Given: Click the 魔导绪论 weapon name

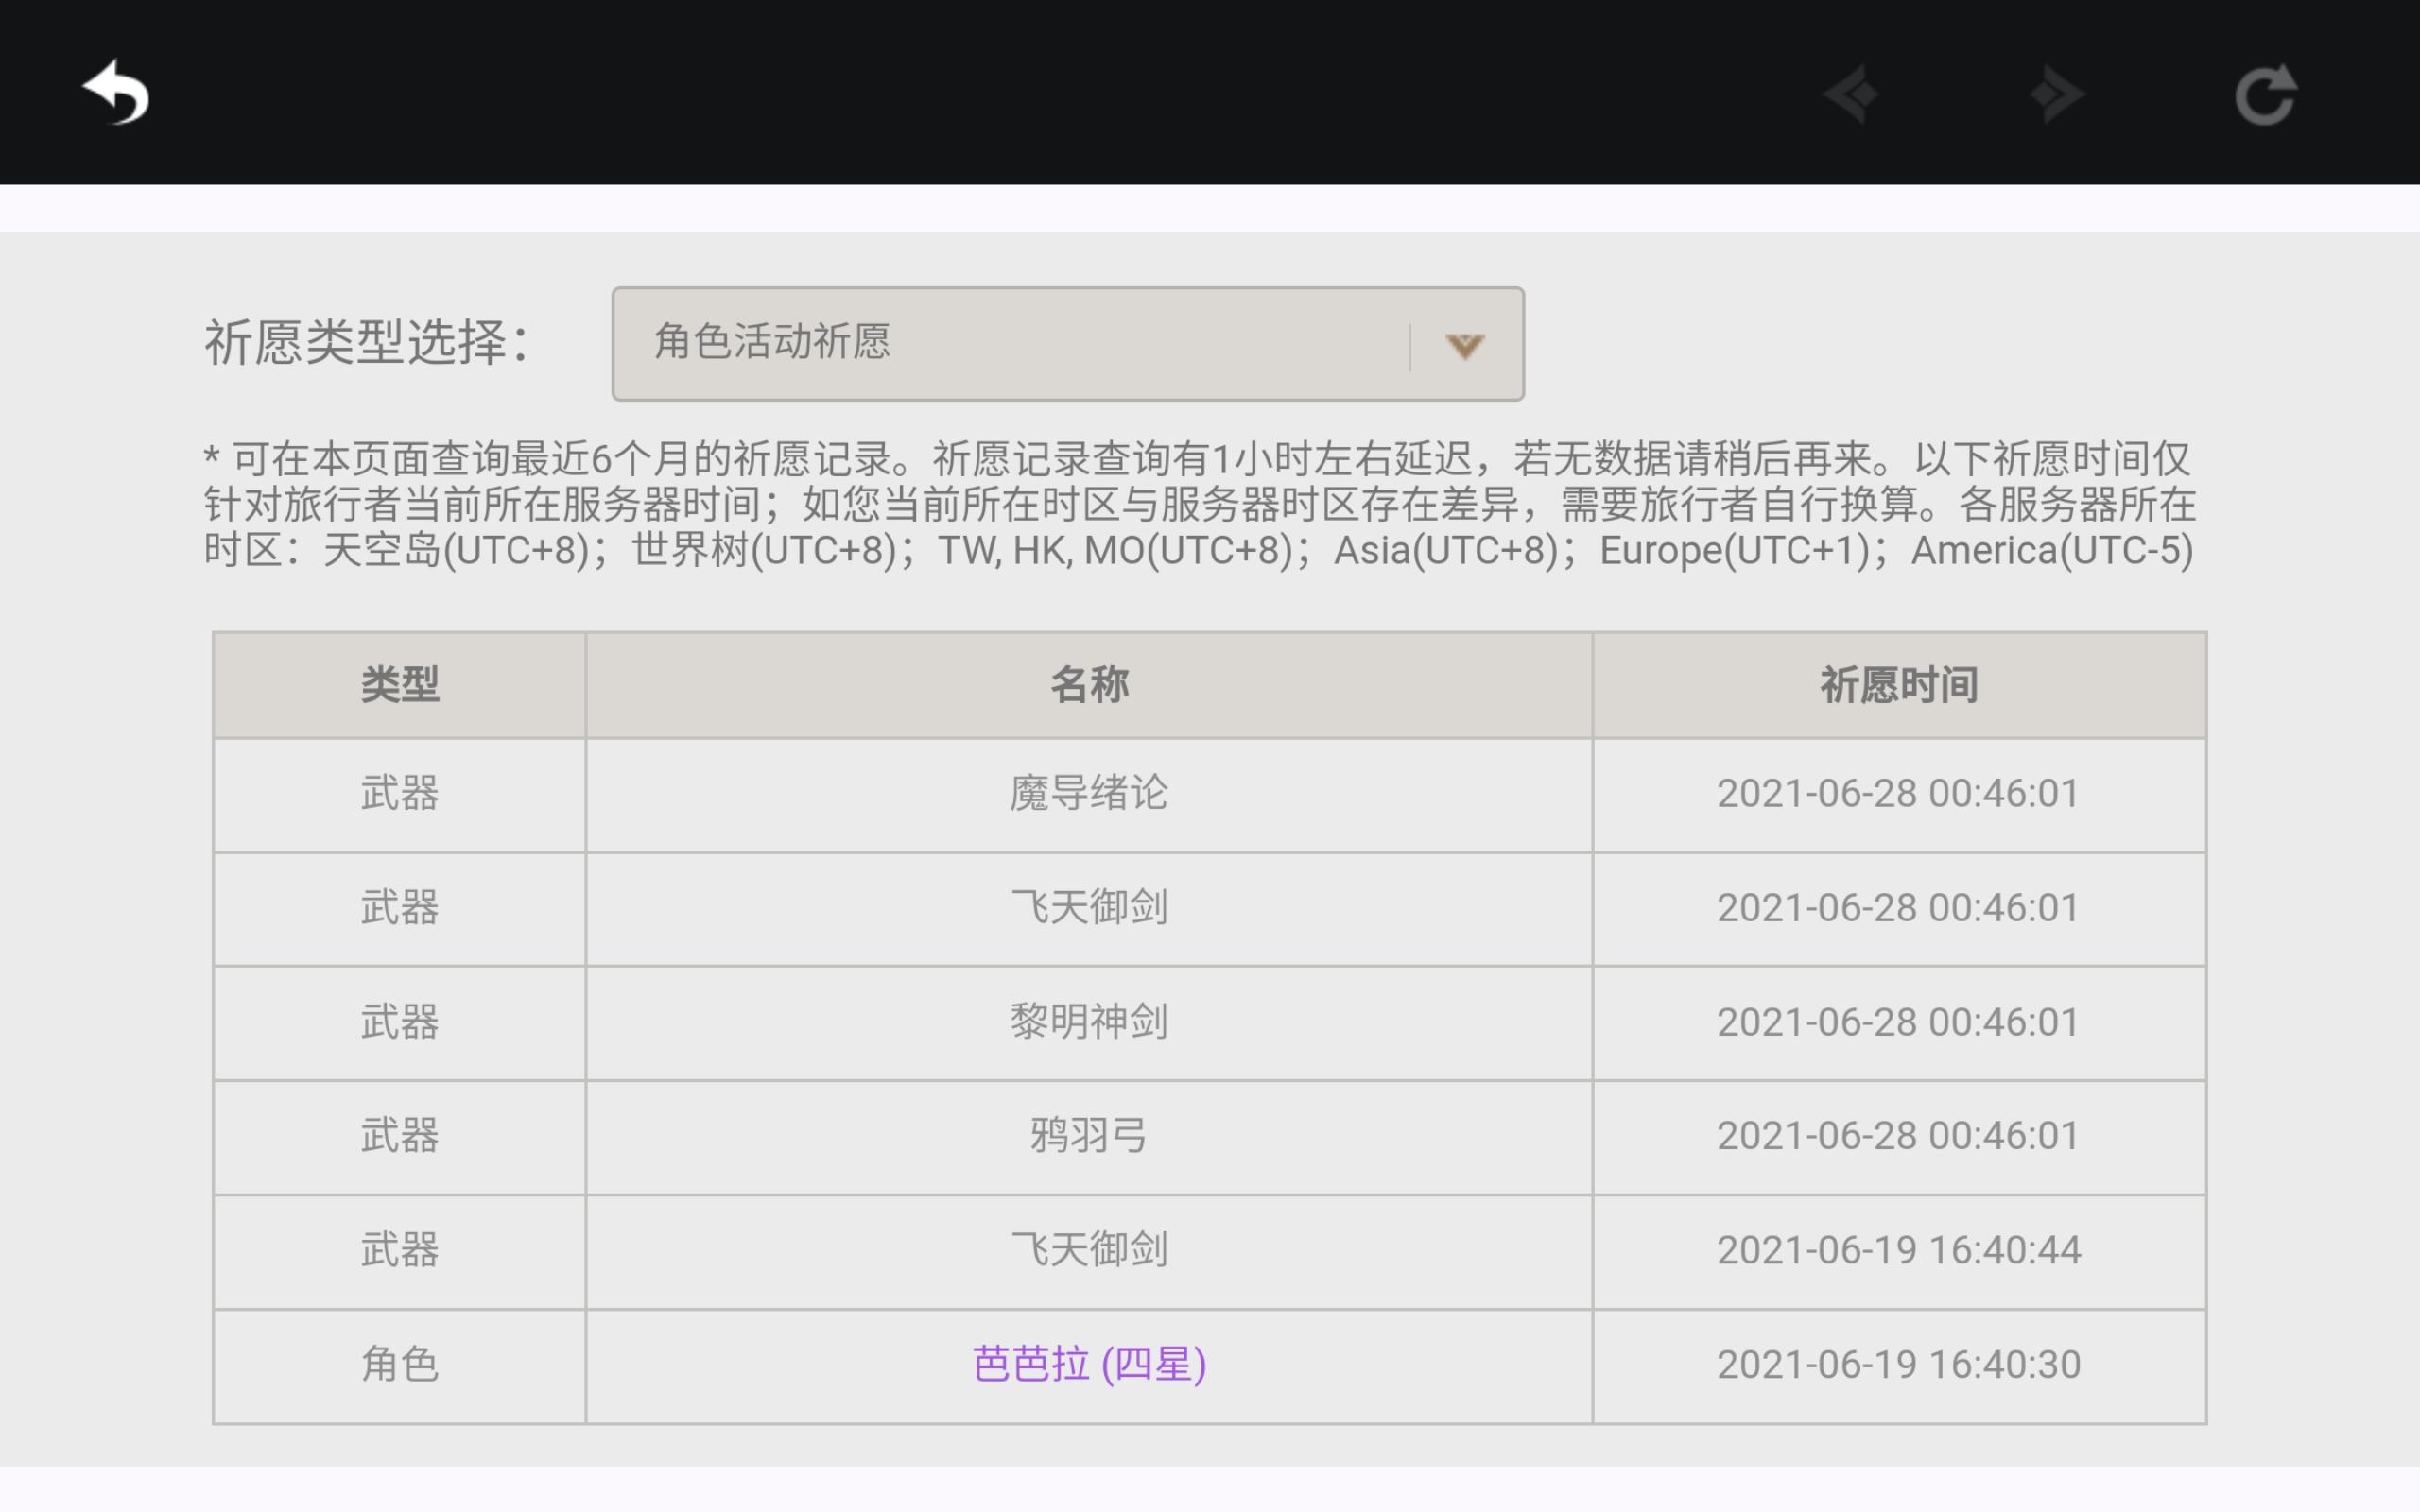Looking at the screenshot, I should 1088,793.
